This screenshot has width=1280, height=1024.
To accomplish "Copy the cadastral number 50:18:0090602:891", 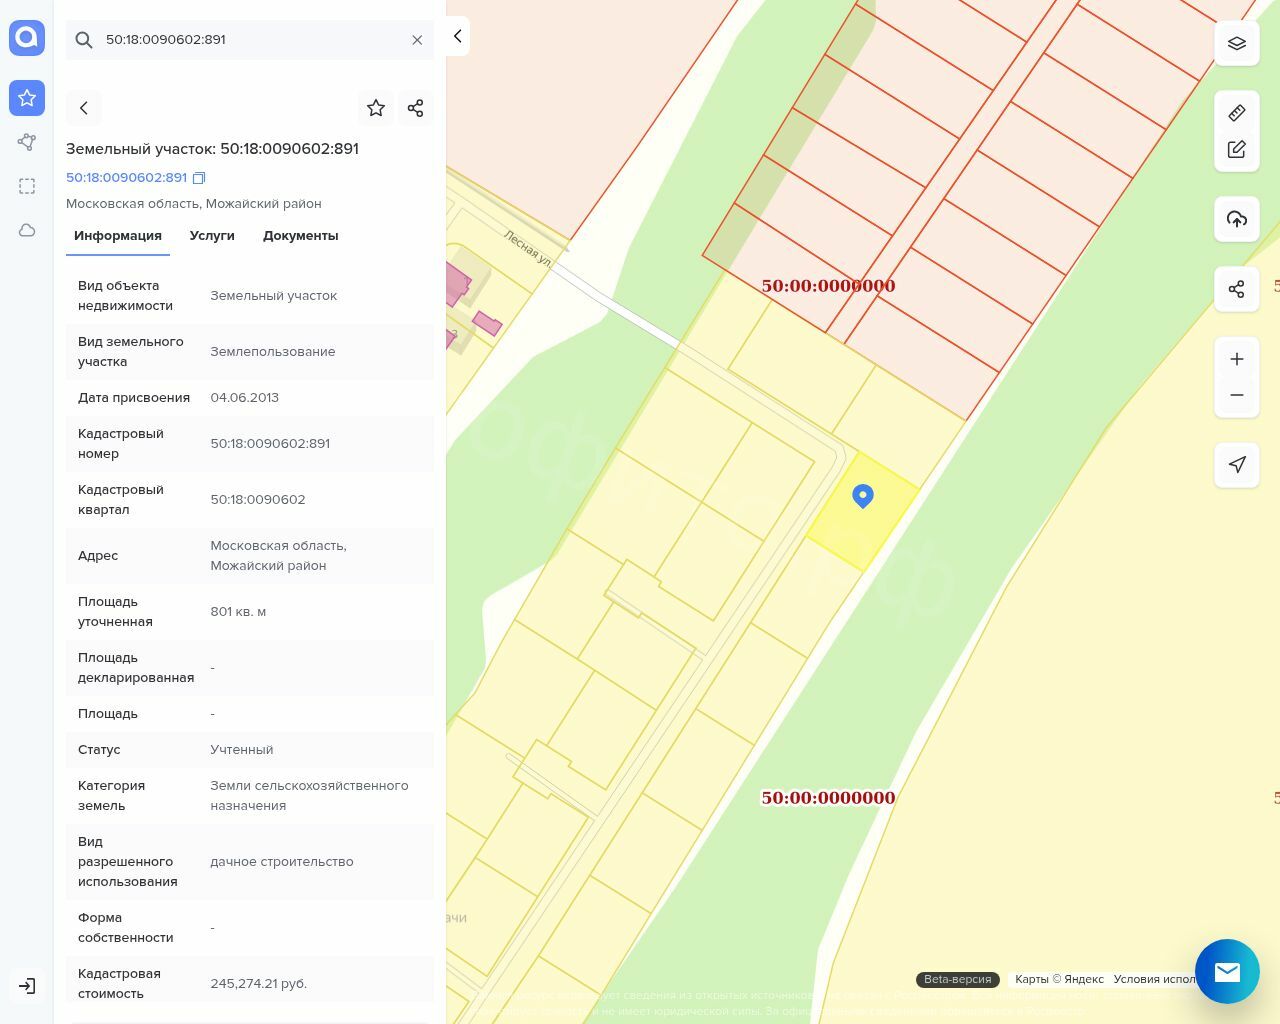I will [199, 178].
